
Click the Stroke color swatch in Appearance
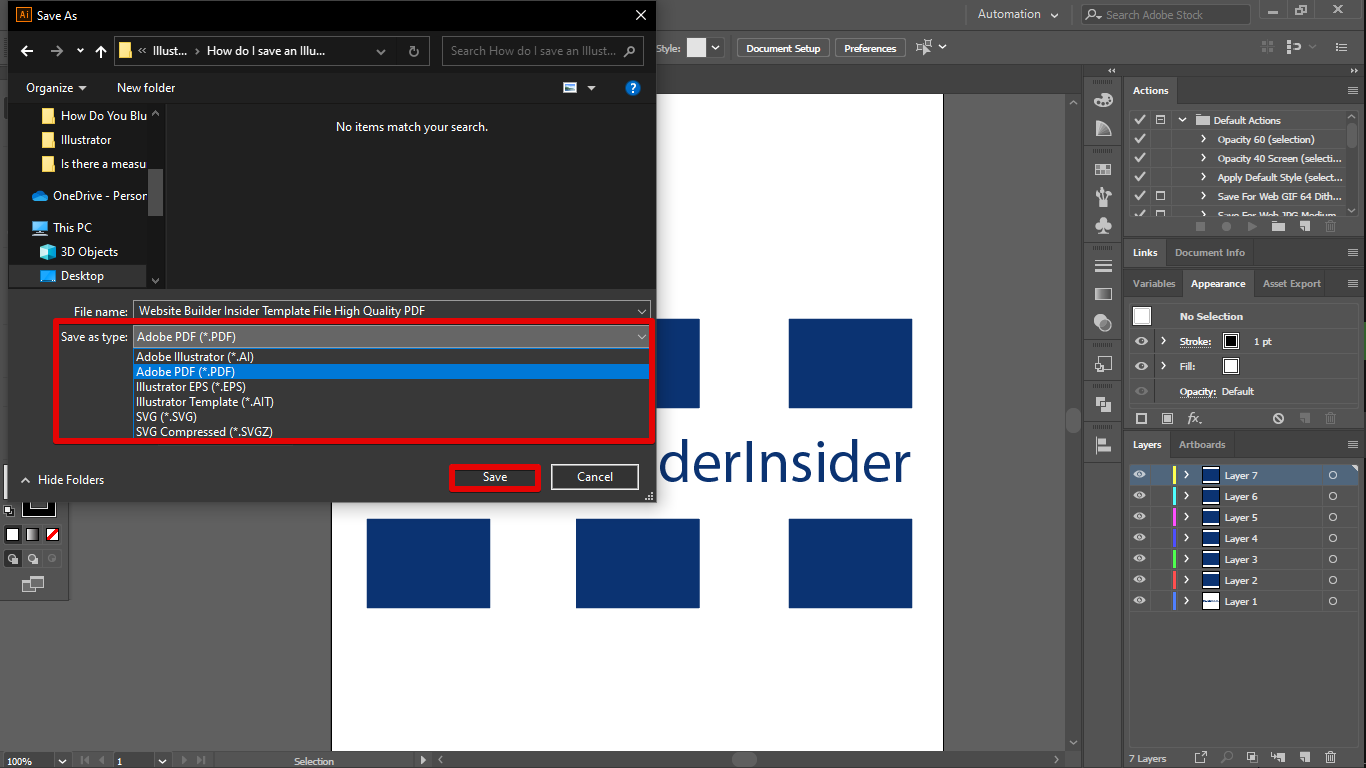1231,341
